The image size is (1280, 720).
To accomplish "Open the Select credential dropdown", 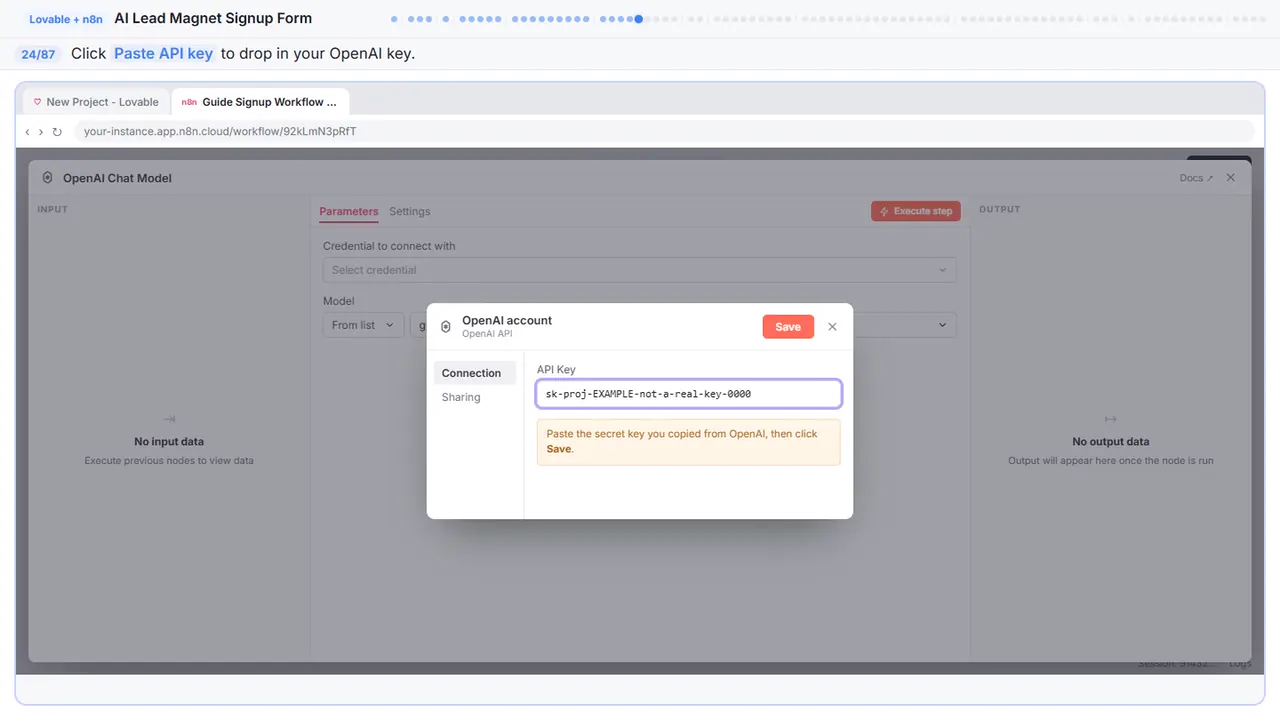I will click(x=639, y=270).
